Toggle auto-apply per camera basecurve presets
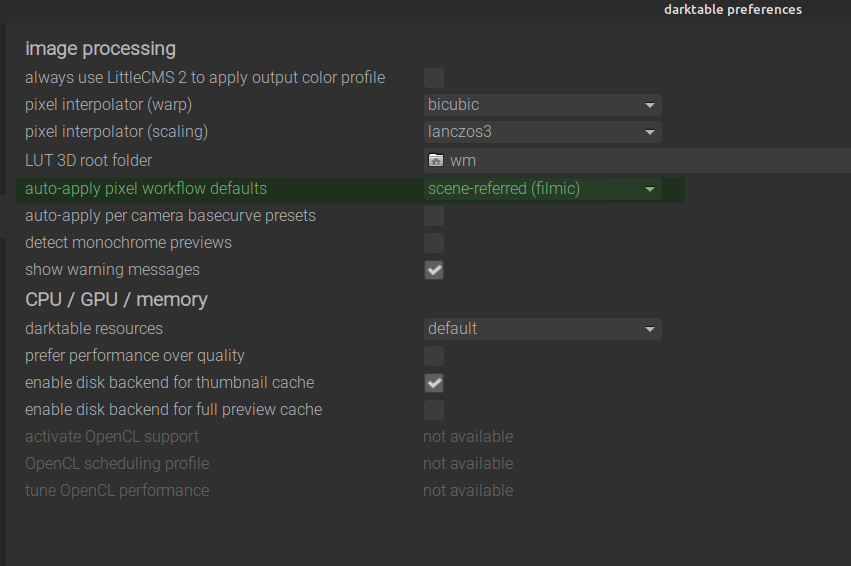Viewport: 851px width, 566px height. point(434,216)
